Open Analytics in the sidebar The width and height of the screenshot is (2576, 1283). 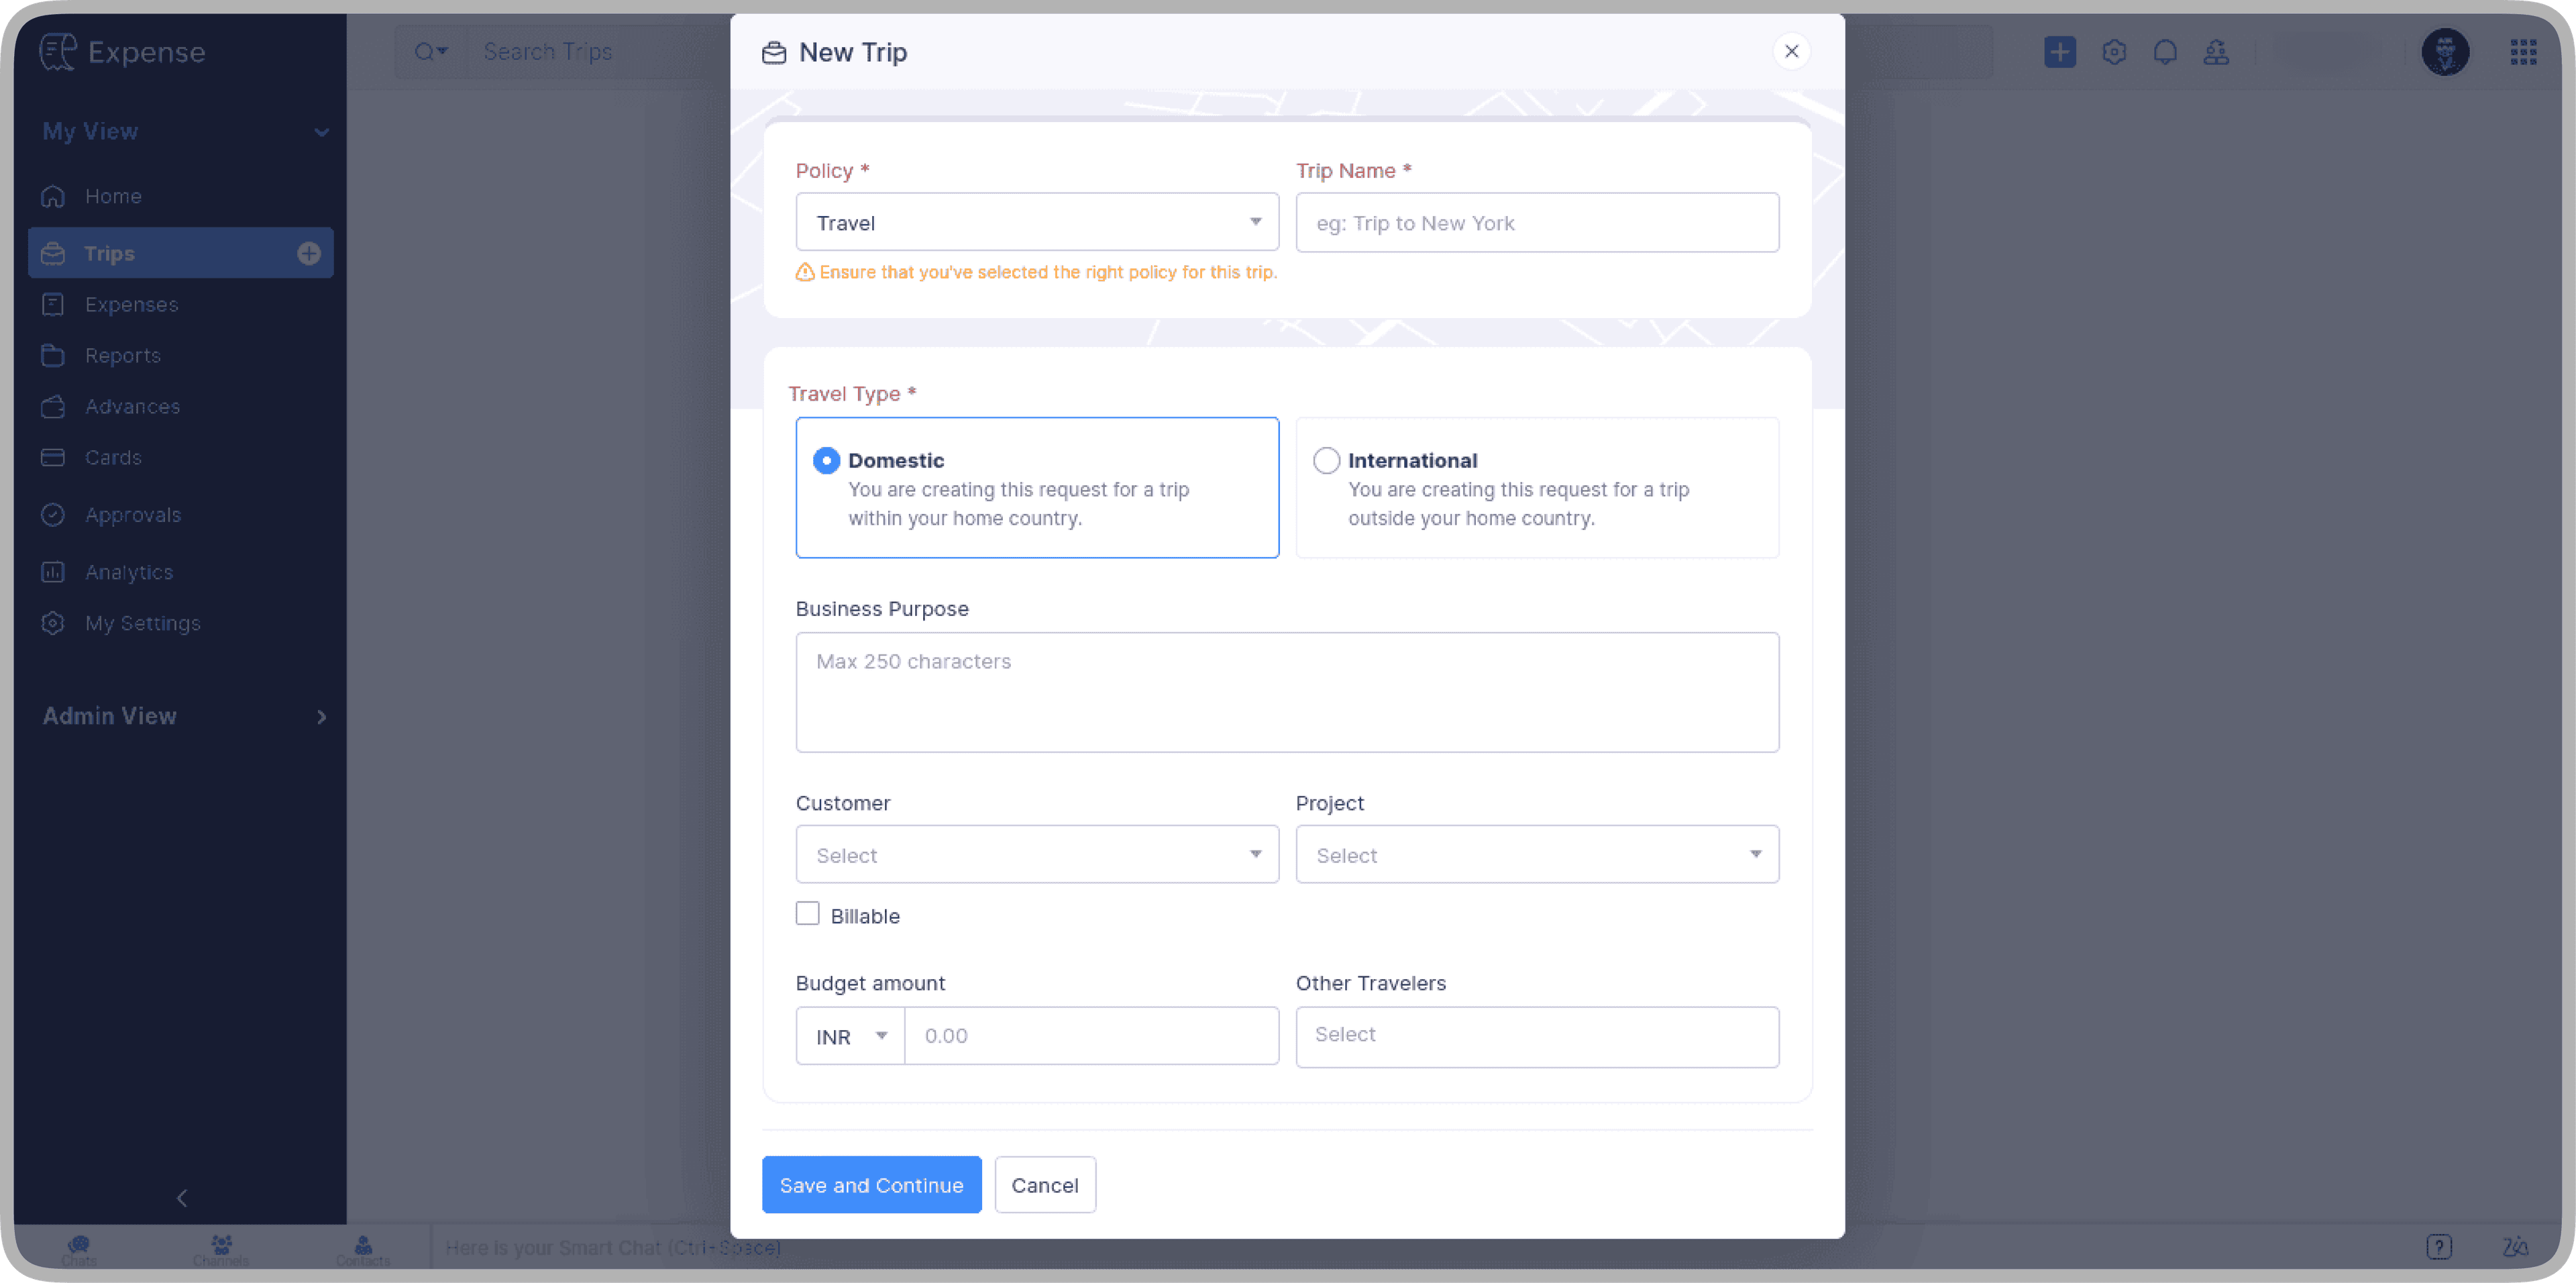coord(180,571)
